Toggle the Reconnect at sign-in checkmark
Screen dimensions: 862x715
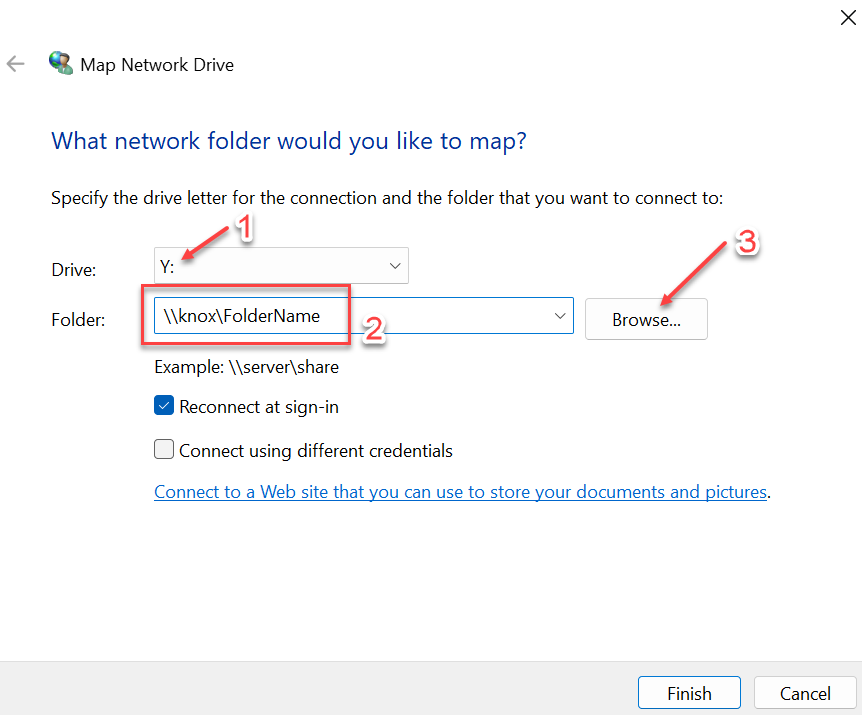click(x=163, y=406)
